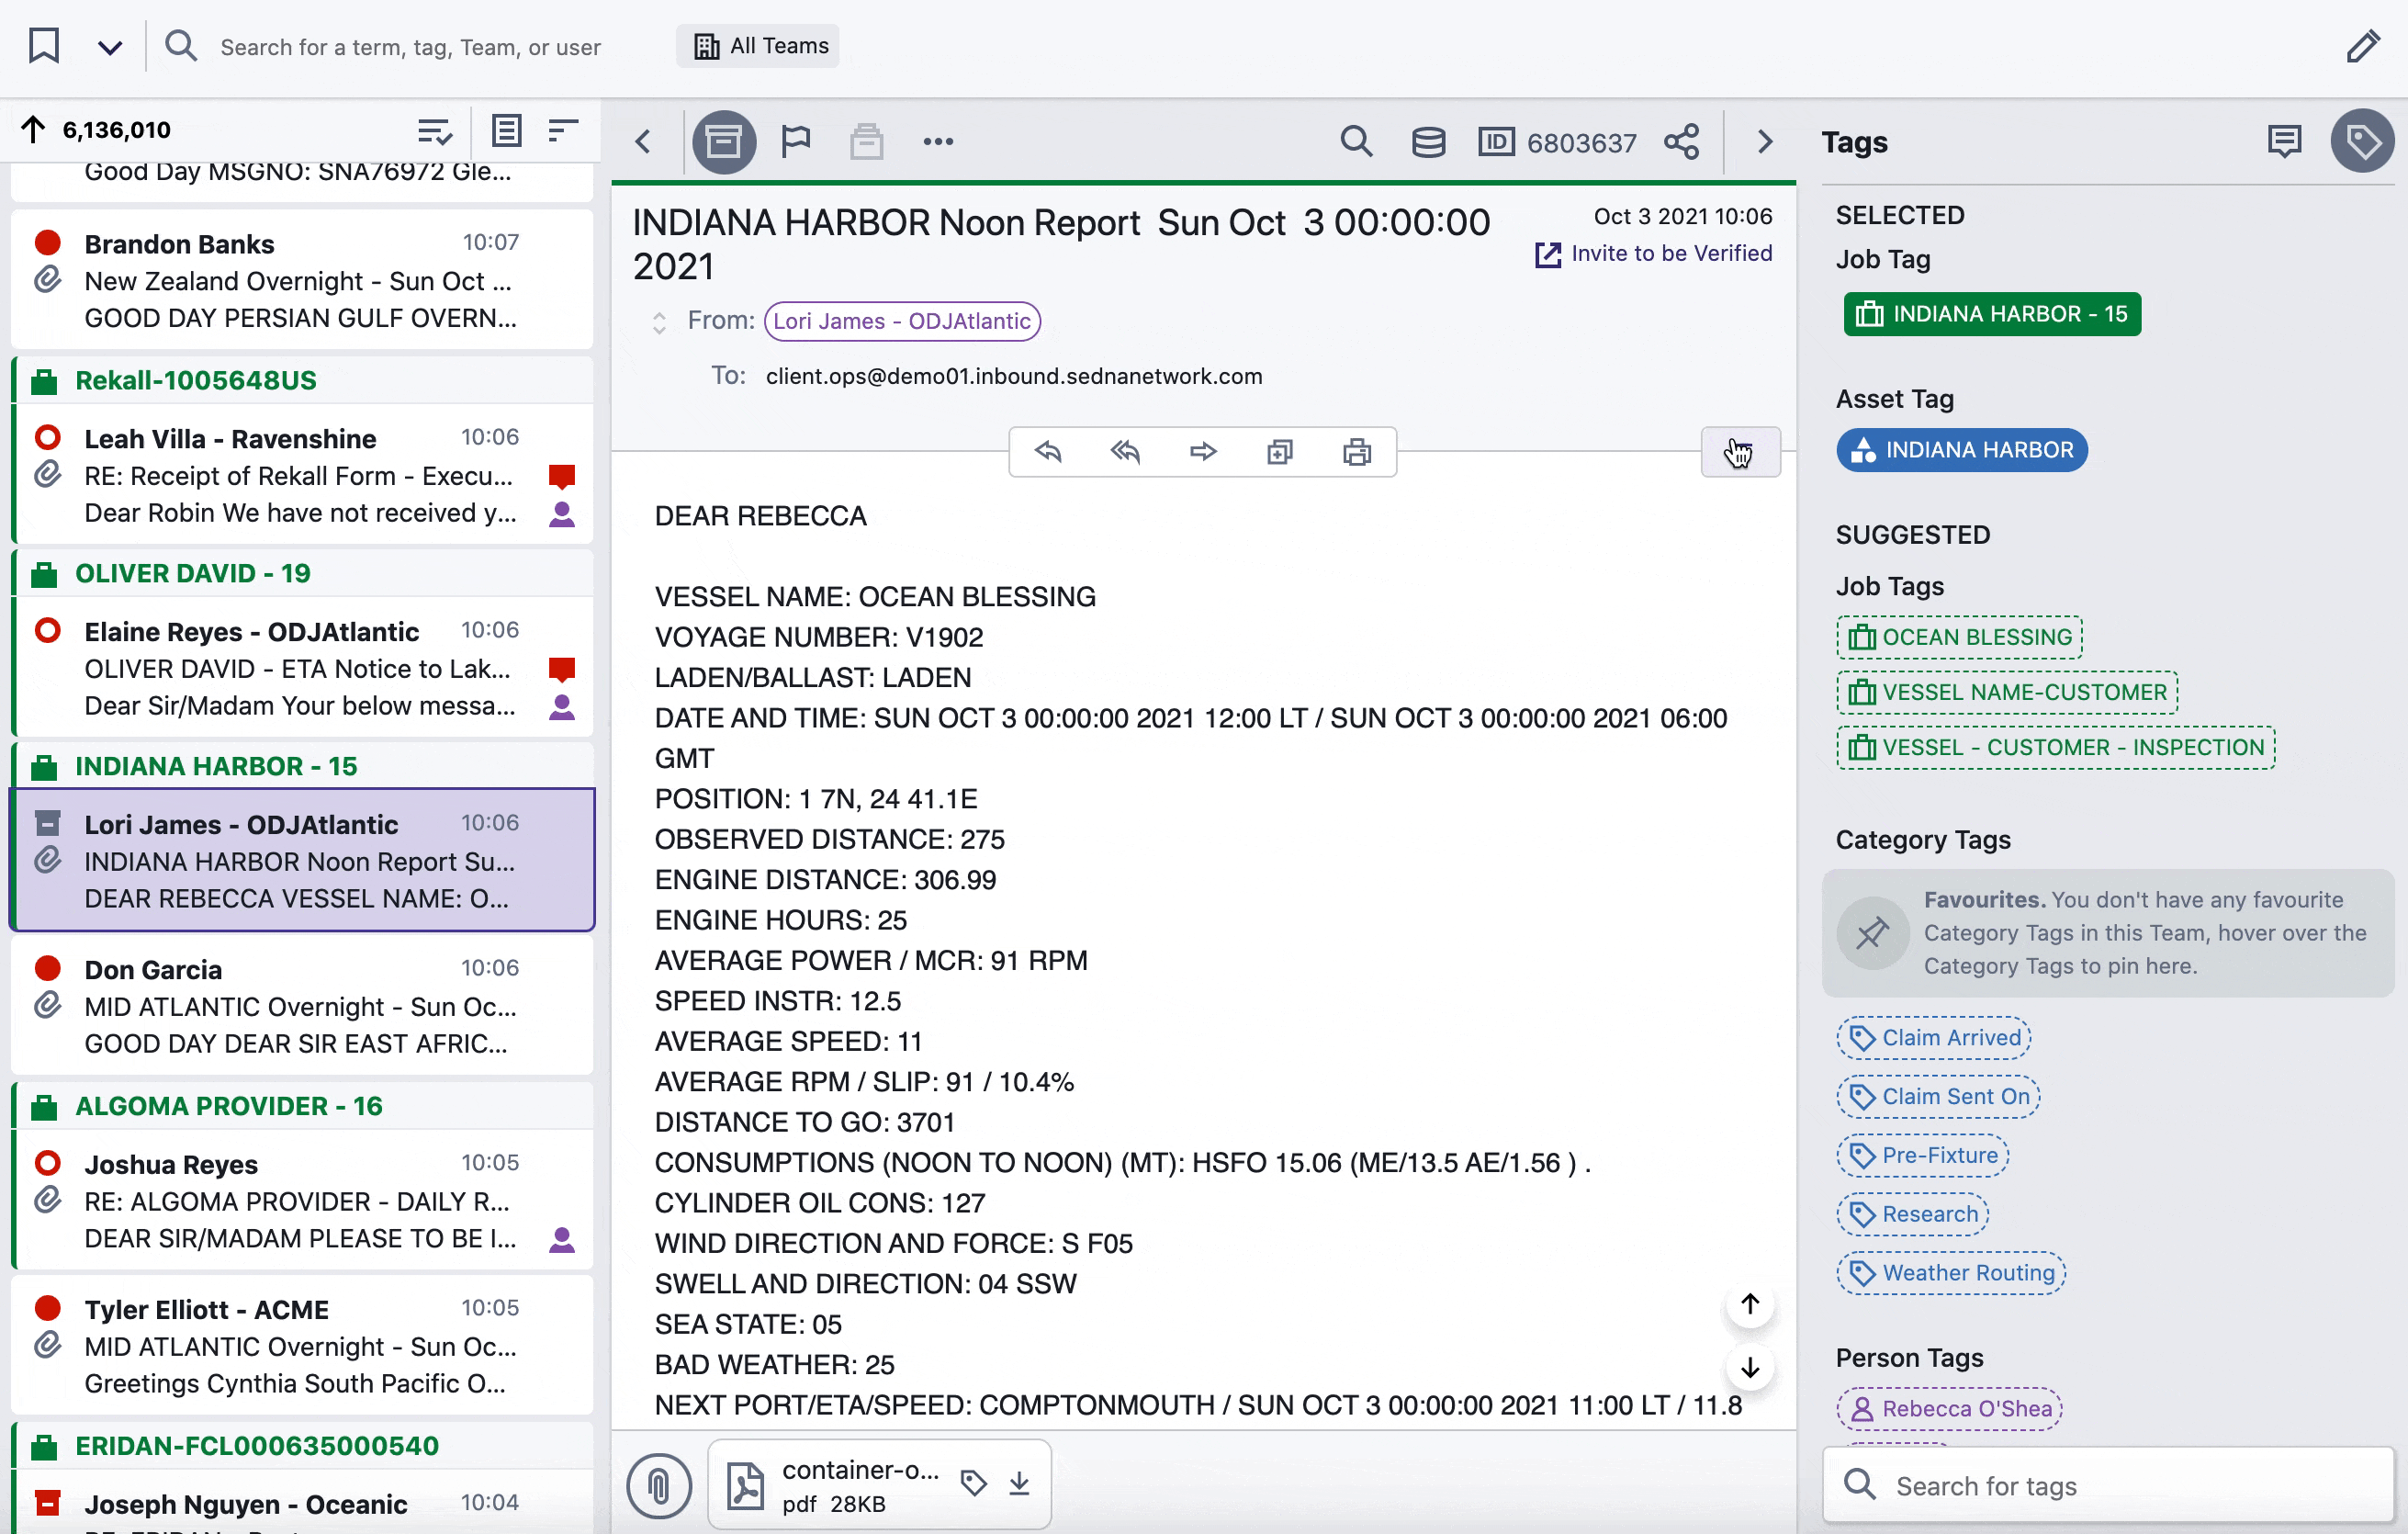The width and height of the screenshot is (2408, 1534).
Task: Open message in new window icon
Action: (x=1280, y=452)
